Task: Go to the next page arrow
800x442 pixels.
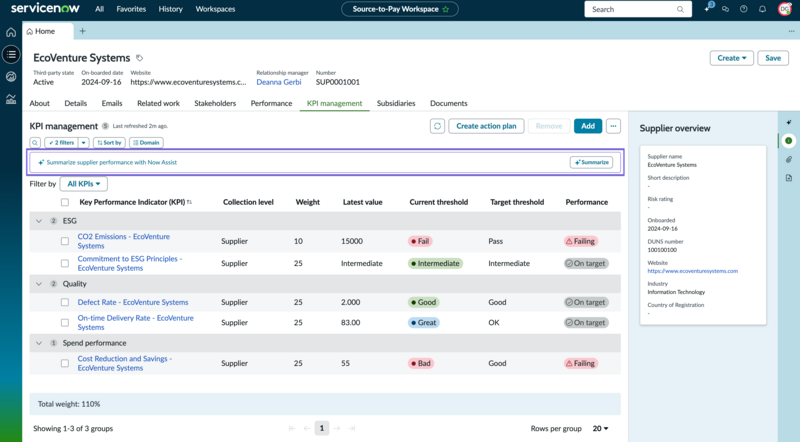Action: coord(337,428)
